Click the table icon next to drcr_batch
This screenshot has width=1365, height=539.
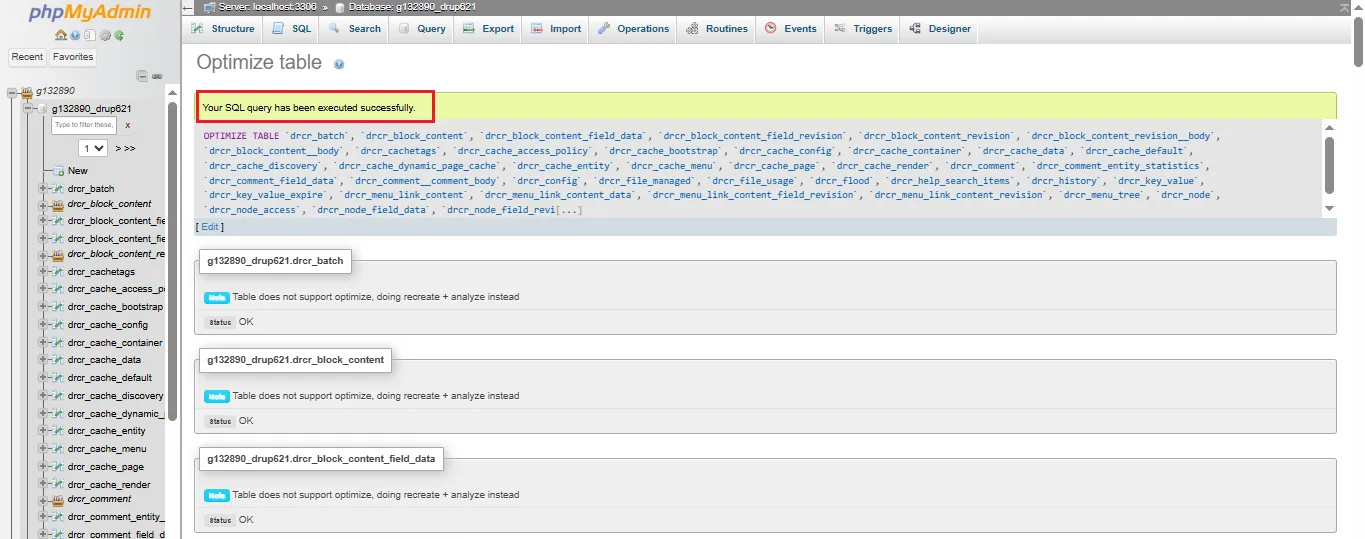[58, 189]
